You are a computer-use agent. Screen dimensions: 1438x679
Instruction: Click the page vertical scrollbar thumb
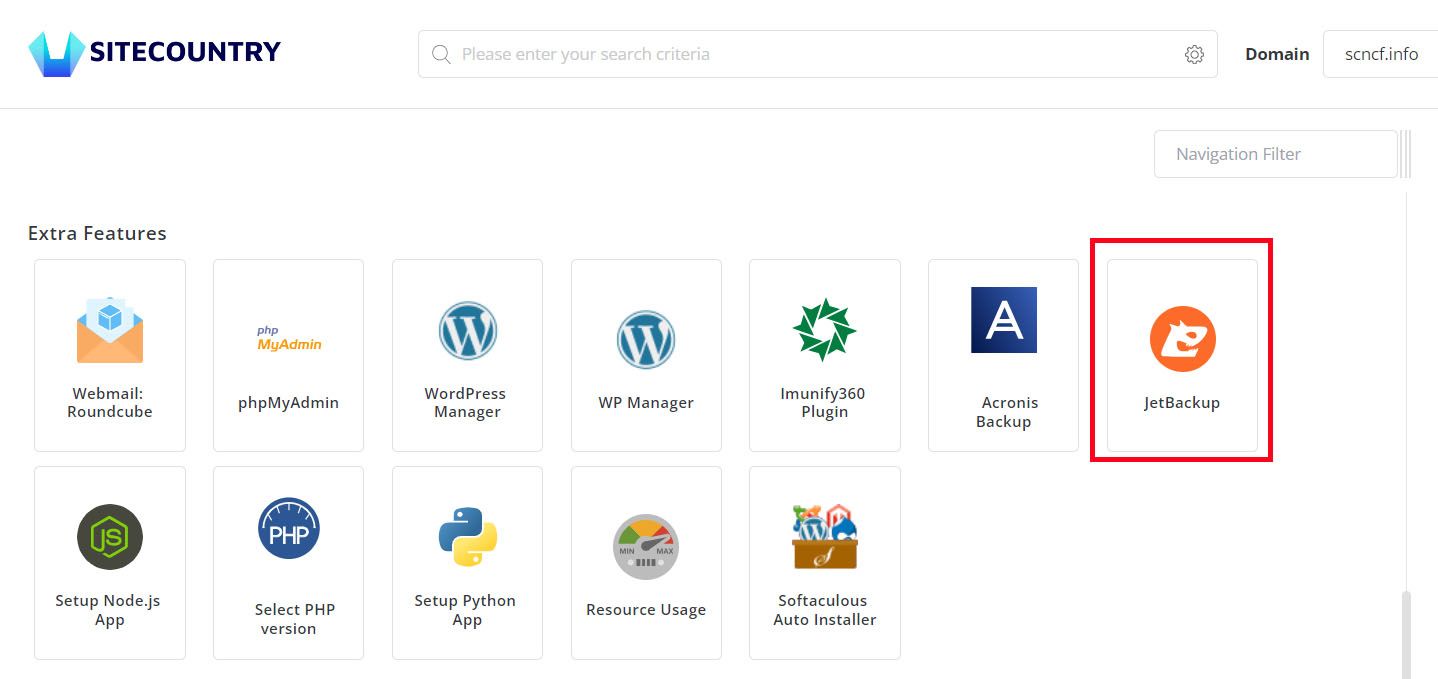[1406, 635]
